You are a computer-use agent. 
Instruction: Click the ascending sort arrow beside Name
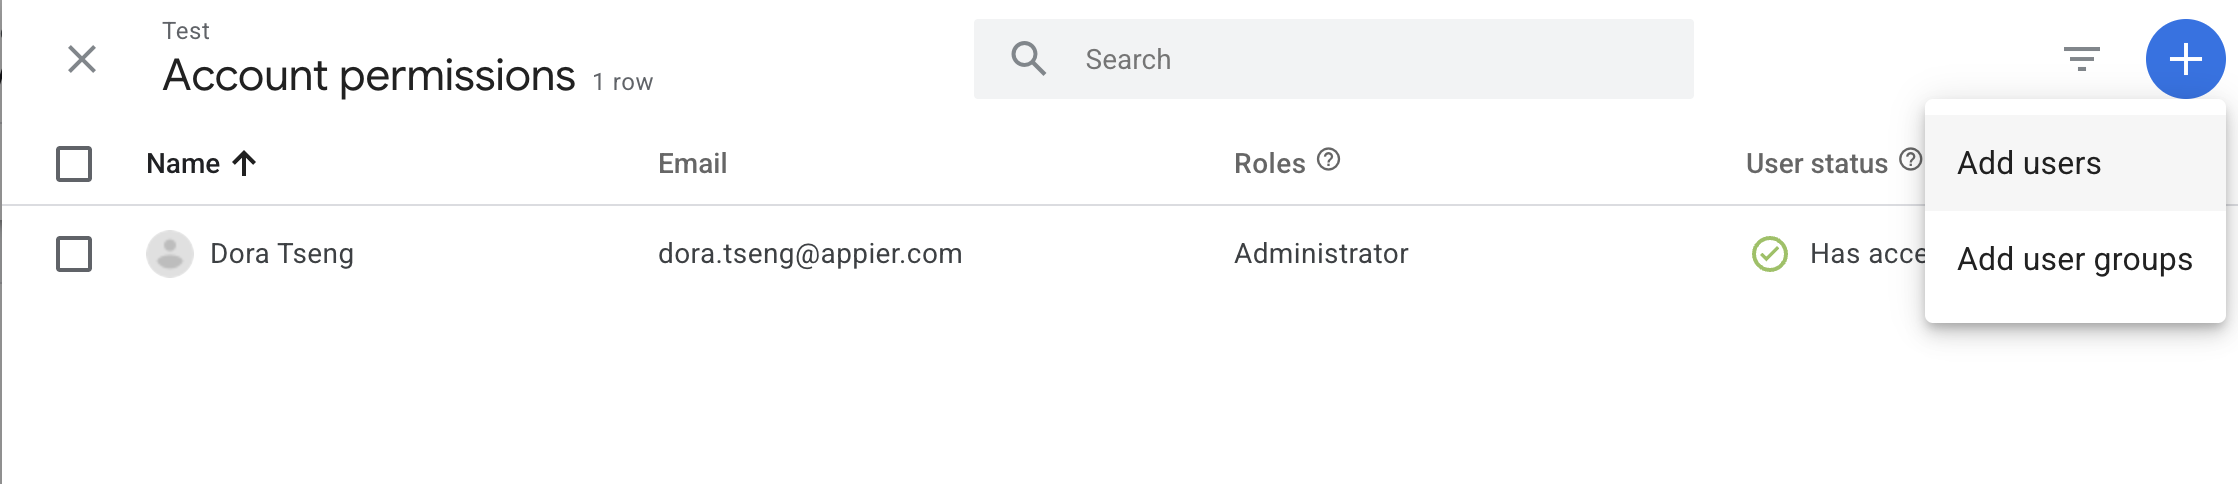244,163
